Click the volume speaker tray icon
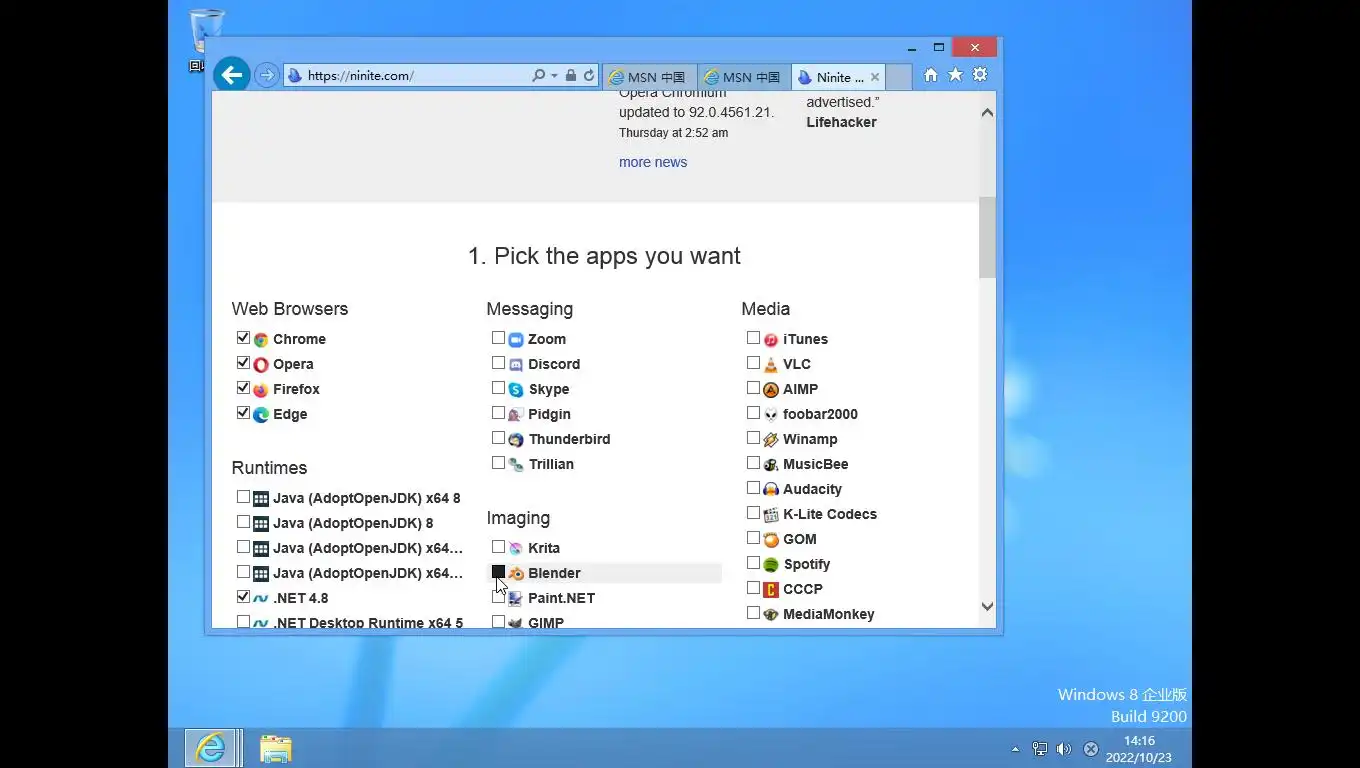1360x768 pixels. point(1064,749)
